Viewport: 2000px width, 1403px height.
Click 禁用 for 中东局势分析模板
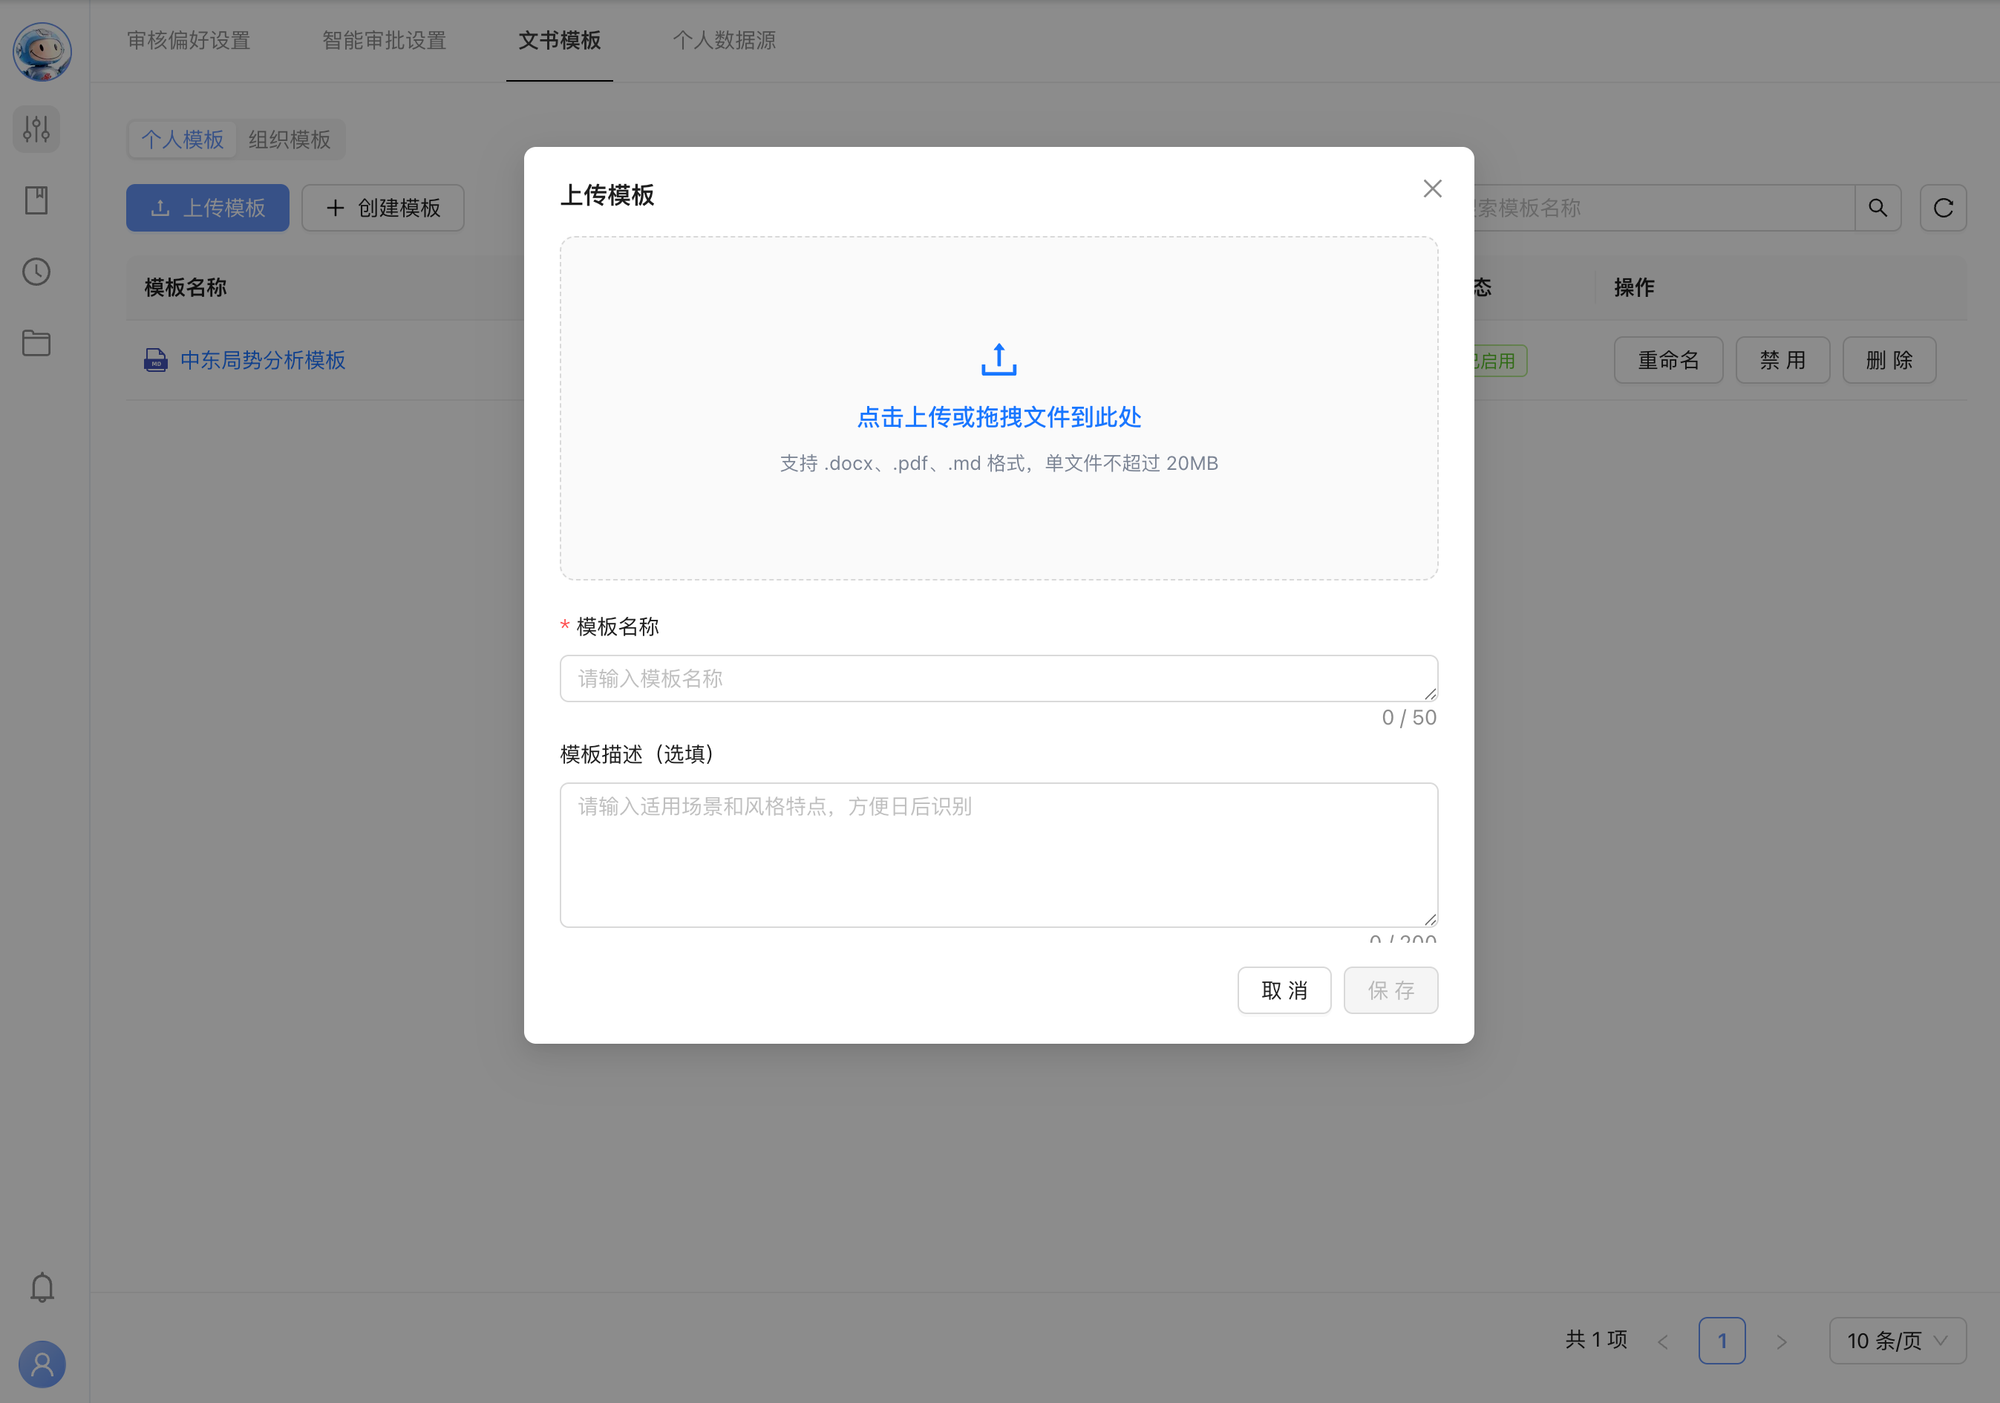[1783, 360]
